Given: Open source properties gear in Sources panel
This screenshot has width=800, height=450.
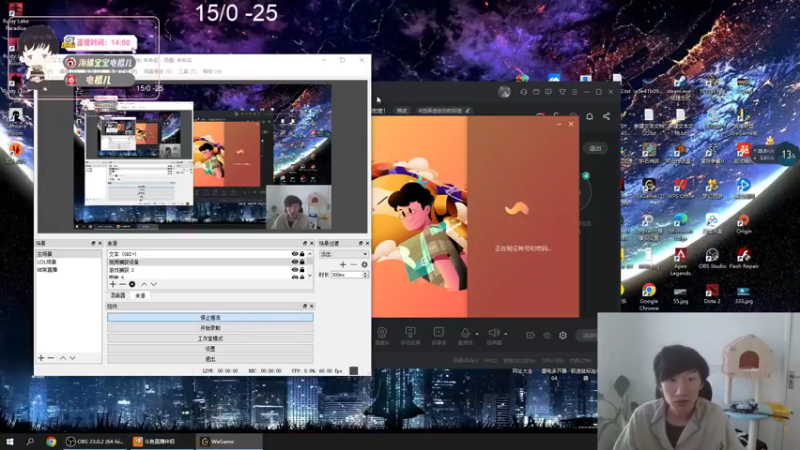Looking at the screenshot, I should pyautogui.click(x=132, y=284).
